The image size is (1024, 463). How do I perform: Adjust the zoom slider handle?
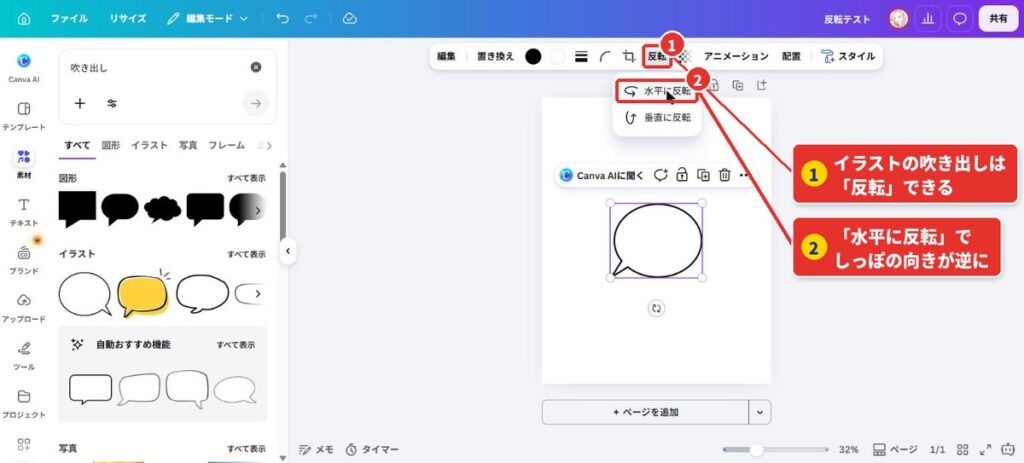(756, 449)
